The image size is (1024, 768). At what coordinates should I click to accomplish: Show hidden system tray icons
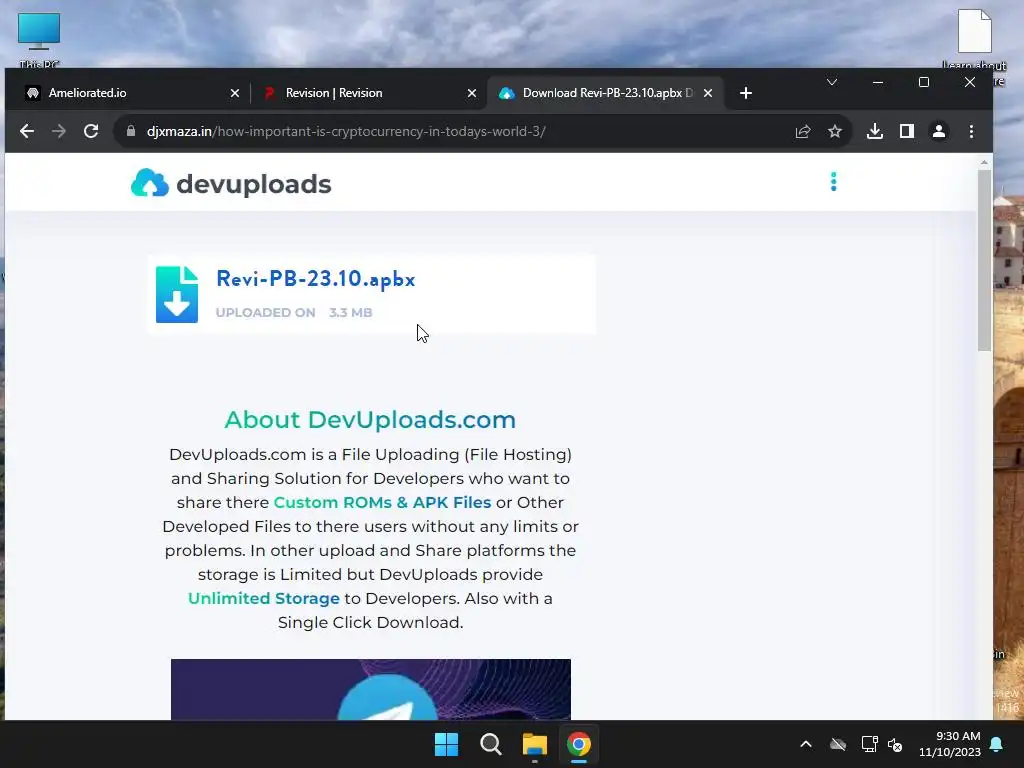click(806, 744)
